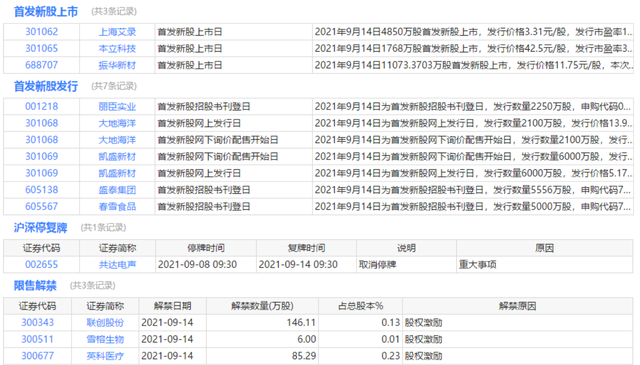The image size is (640, 365).
Task: Open 共达电声 link
Action: click(x=117, y=265)
